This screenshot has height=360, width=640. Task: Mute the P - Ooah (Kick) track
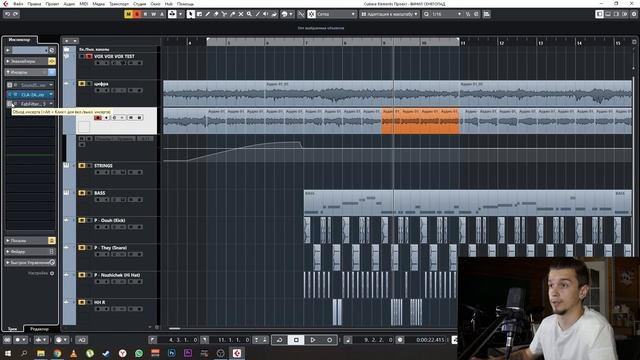(82, 220)
